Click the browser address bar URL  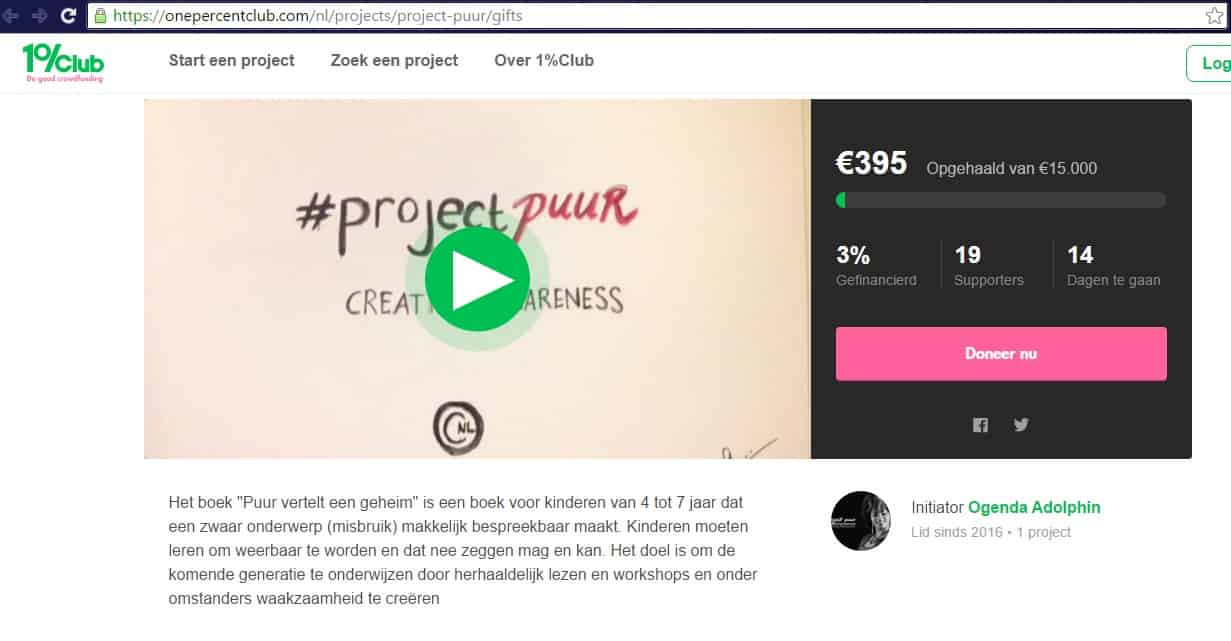[x=318, y=16]
